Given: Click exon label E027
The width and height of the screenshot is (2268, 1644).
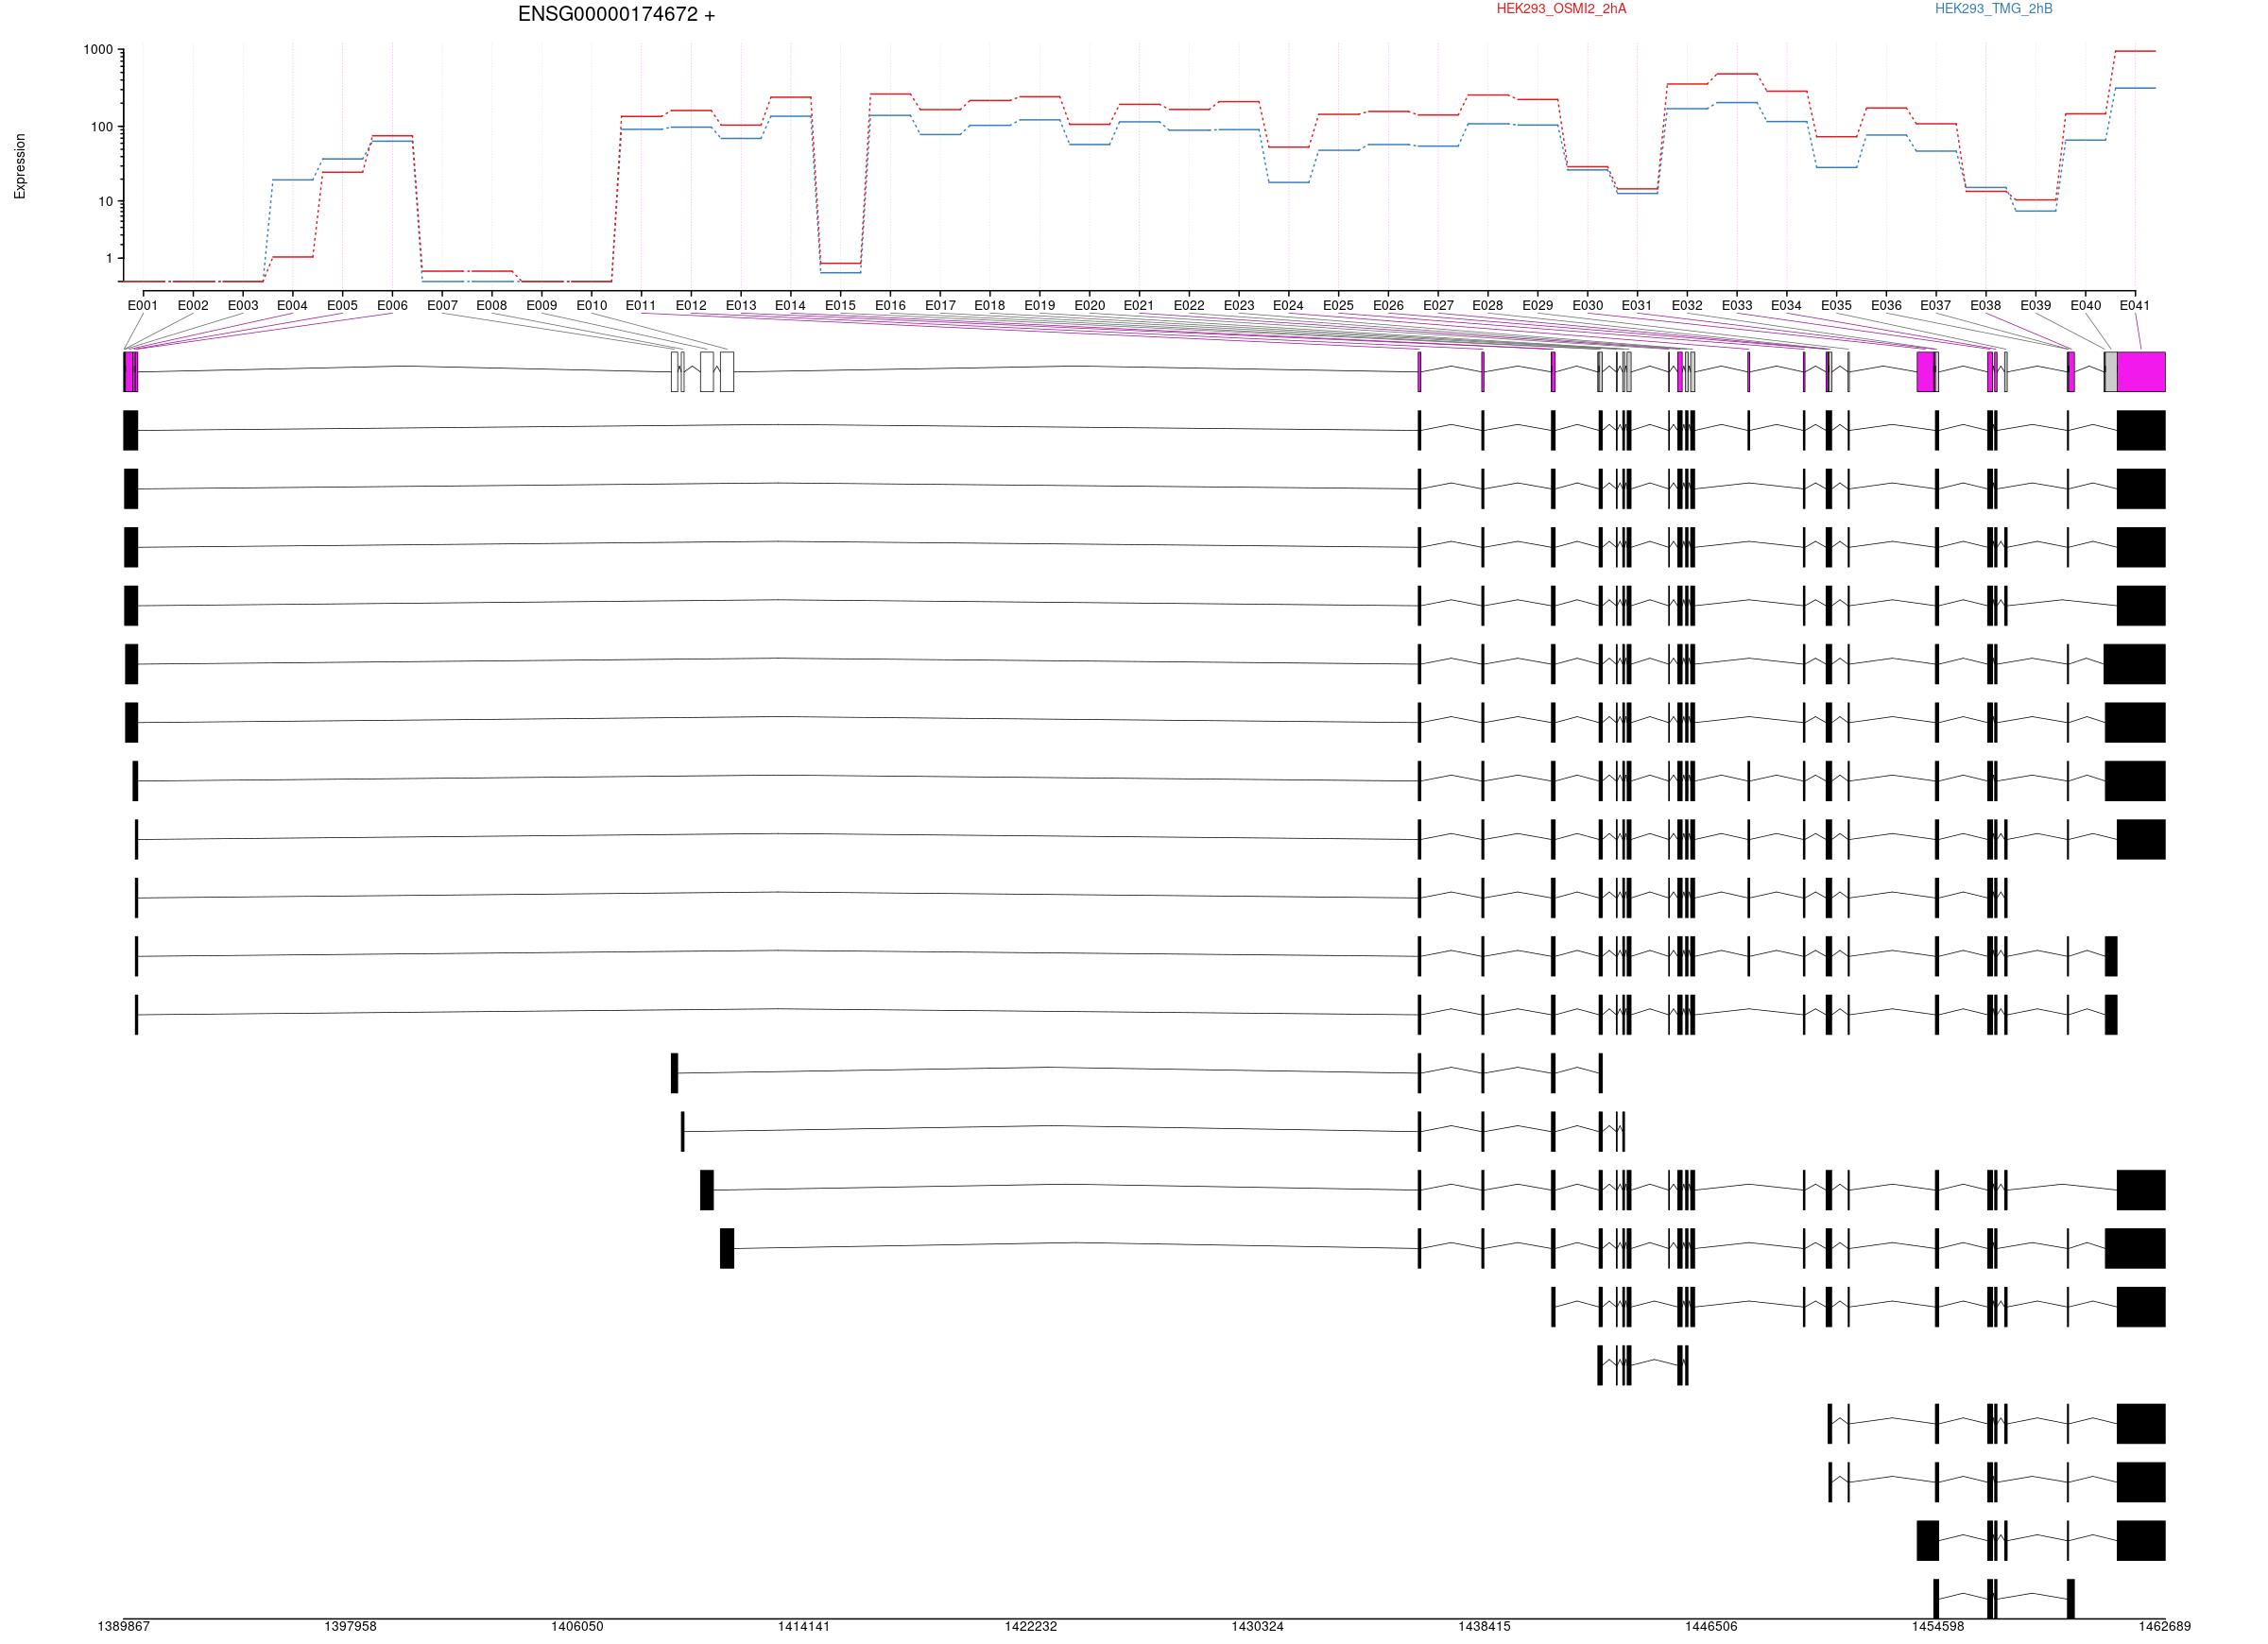Looking at the screenshot, I should tap(1438, 306).
